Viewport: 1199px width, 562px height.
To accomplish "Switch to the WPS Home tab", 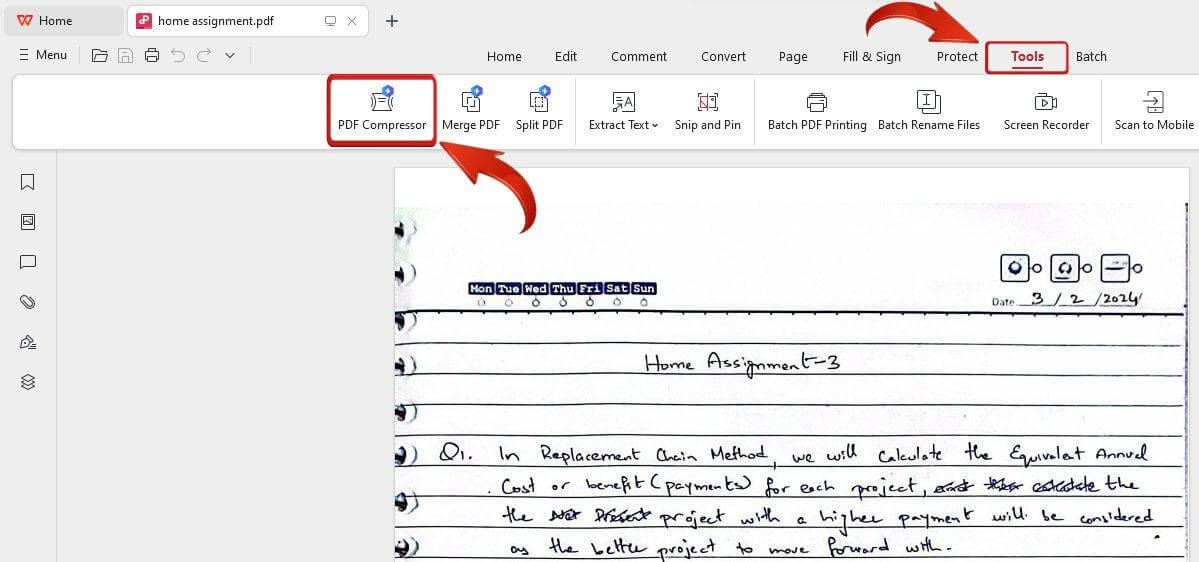I will tap(63, 21).
